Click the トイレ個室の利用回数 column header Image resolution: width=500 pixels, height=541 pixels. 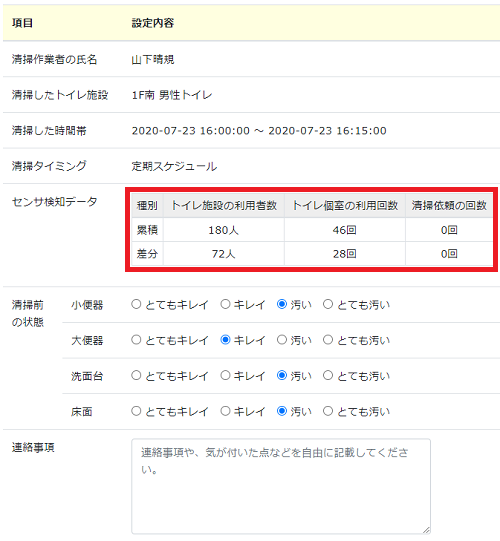point(345,206)
